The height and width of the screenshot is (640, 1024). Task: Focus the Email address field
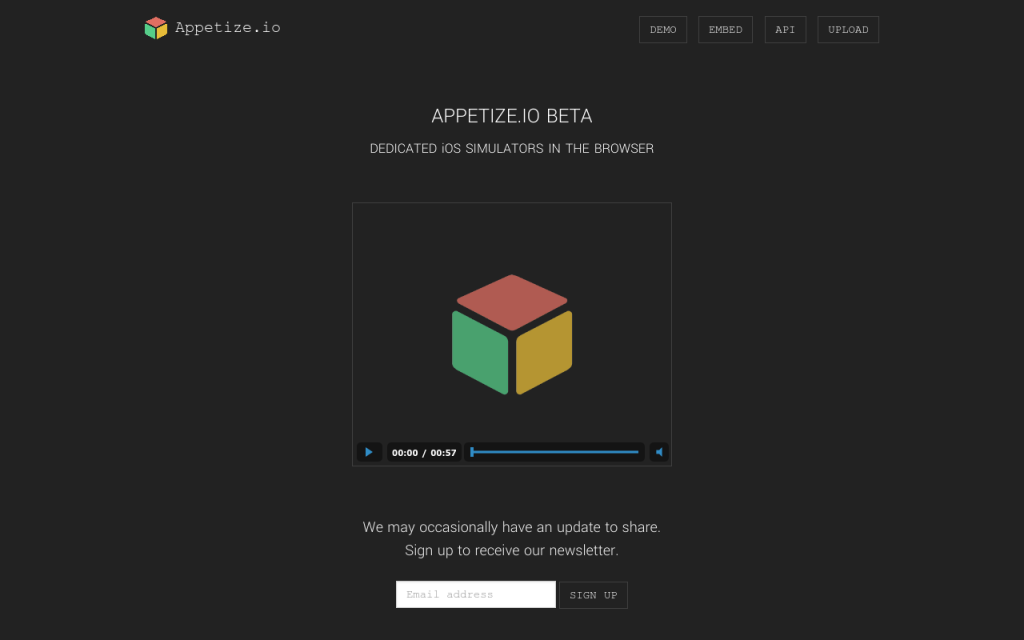coord(475,594)
